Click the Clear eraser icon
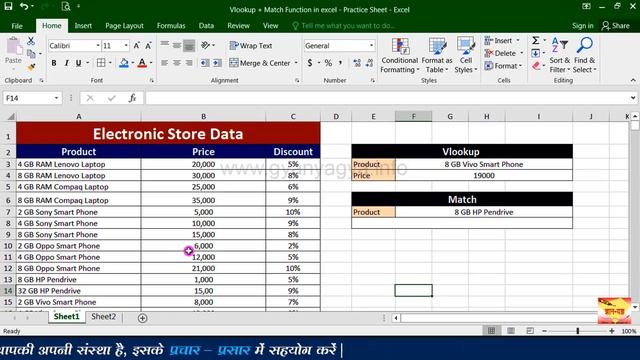This screenshot has height=360, width=640. point(536,66)
